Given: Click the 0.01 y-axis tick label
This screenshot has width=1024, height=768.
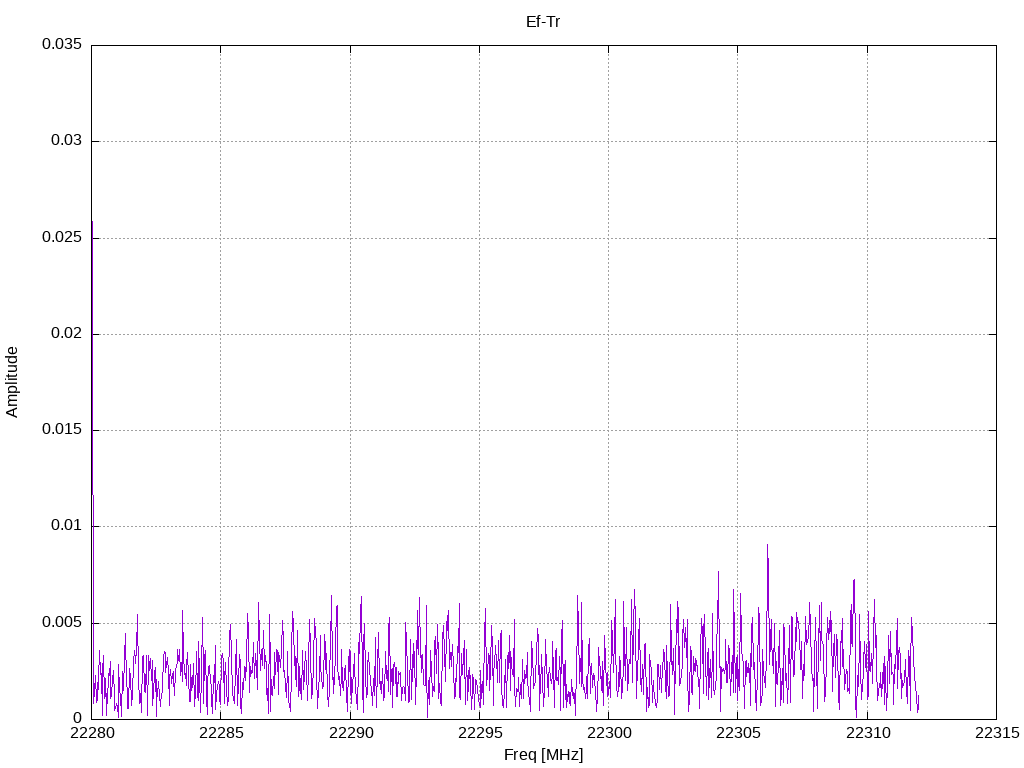Looking at the screenshot, I should click(66, 526).
